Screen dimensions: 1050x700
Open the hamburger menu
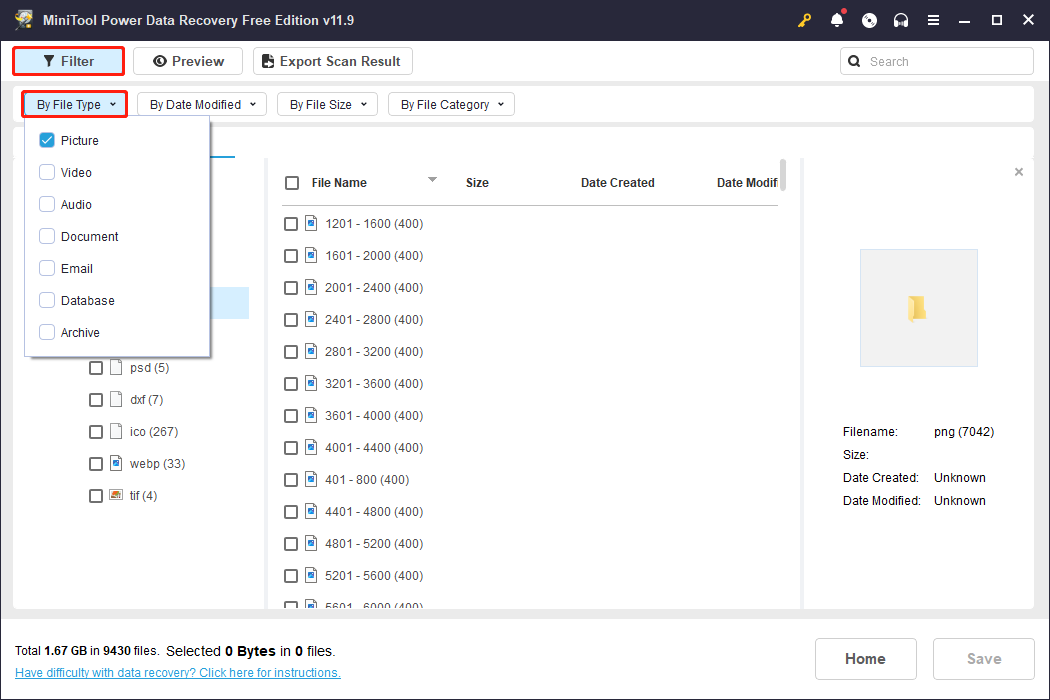[933, 21]
